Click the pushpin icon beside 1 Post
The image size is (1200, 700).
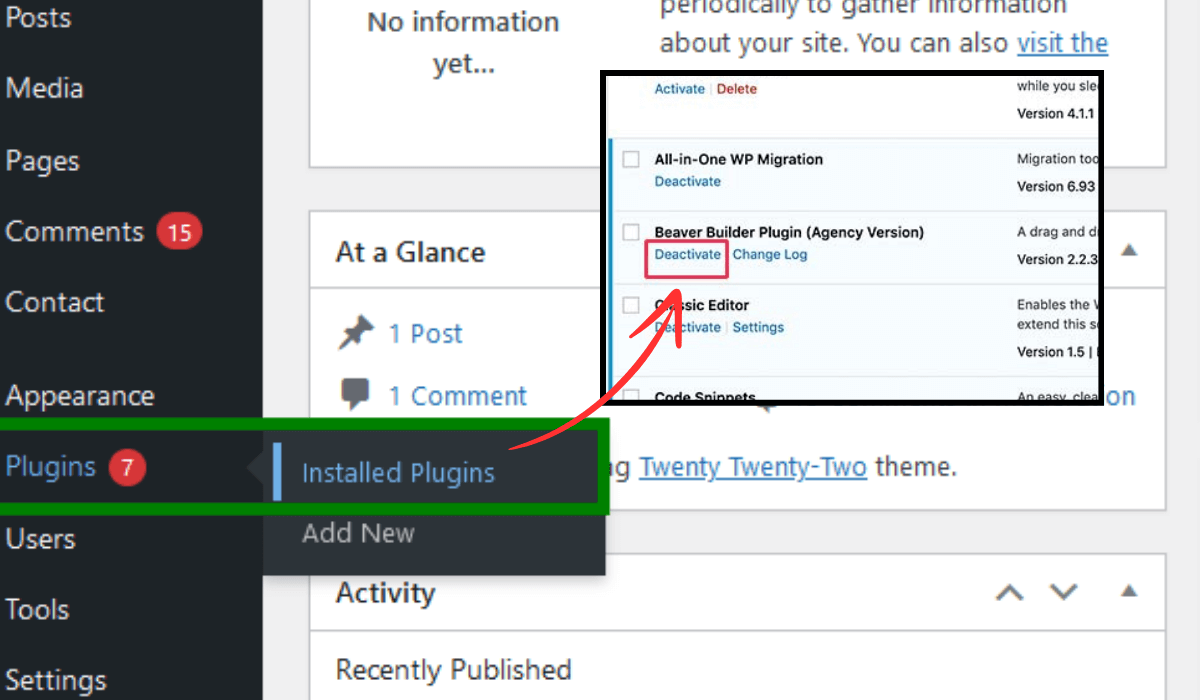coord(357,332)
